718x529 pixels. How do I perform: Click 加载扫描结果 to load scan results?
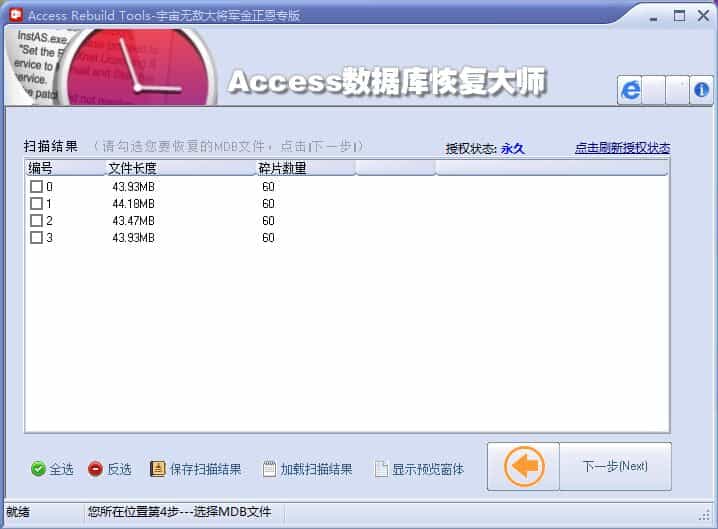click(308, 469)
